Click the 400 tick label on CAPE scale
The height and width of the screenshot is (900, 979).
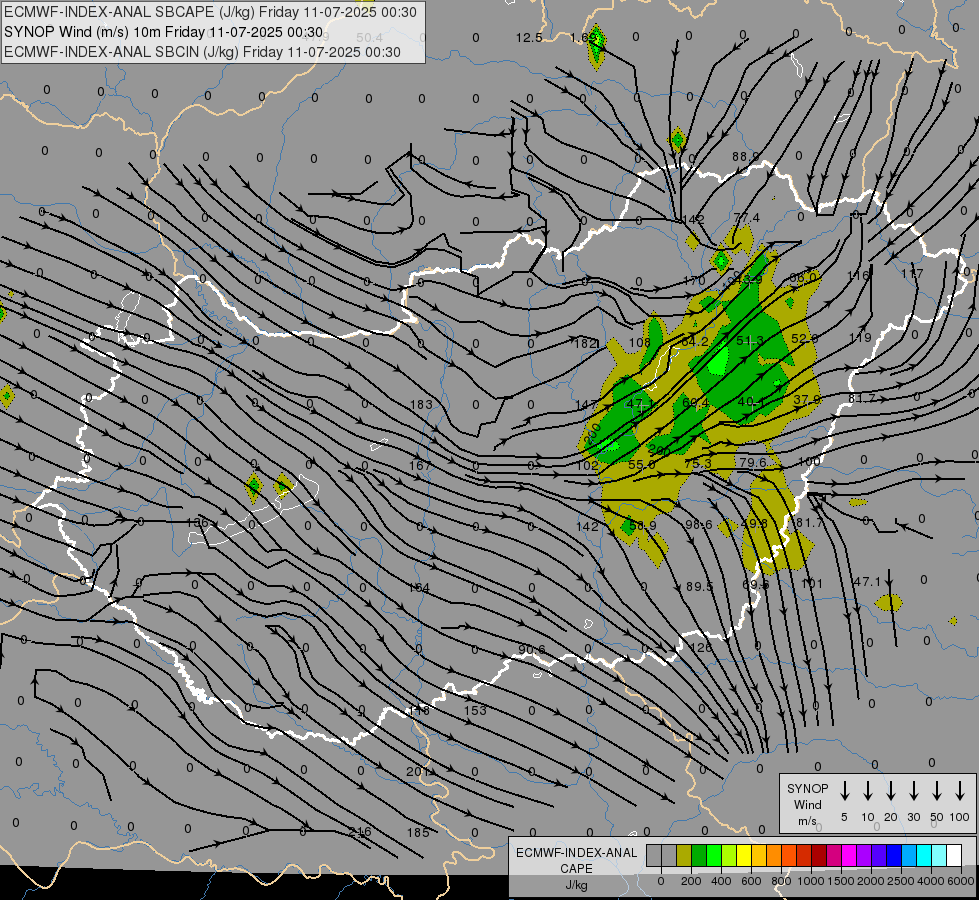(721, 881)
